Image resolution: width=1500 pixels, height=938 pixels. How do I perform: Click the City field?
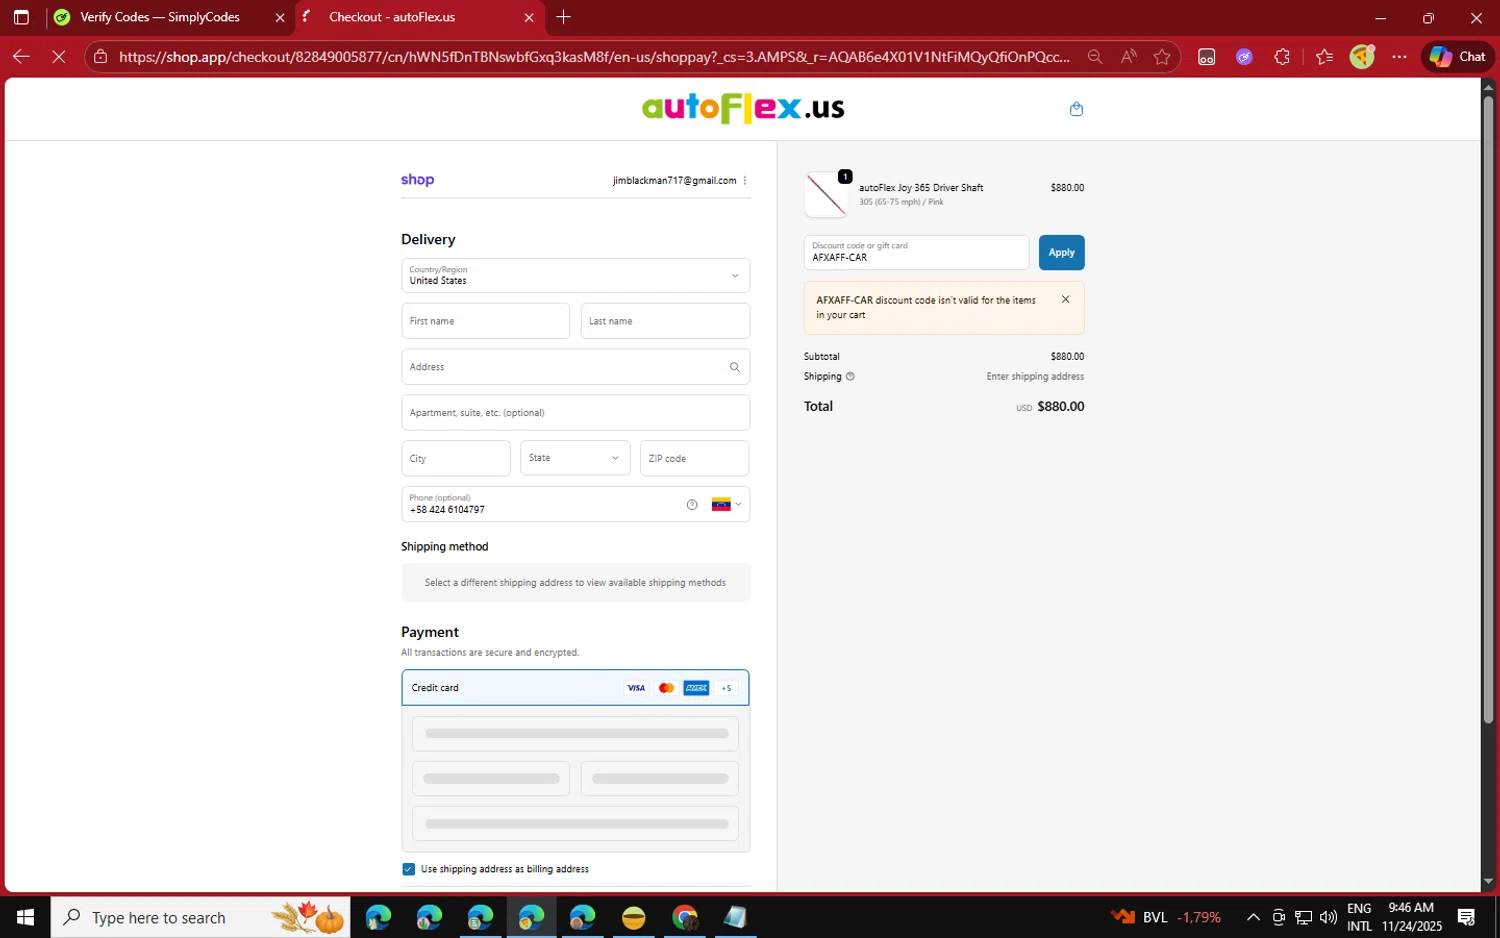click(456, 458)
